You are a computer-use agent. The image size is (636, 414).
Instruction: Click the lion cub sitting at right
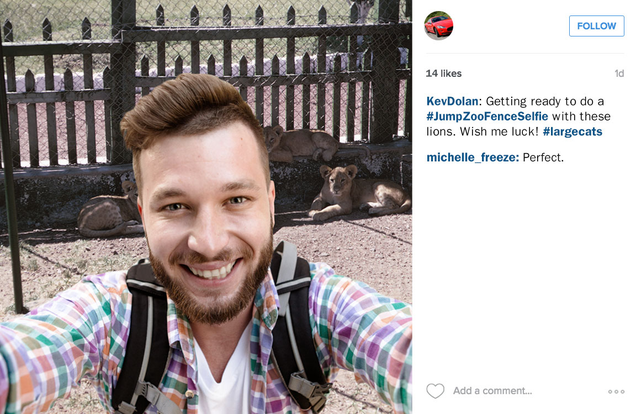pos(359,191)
